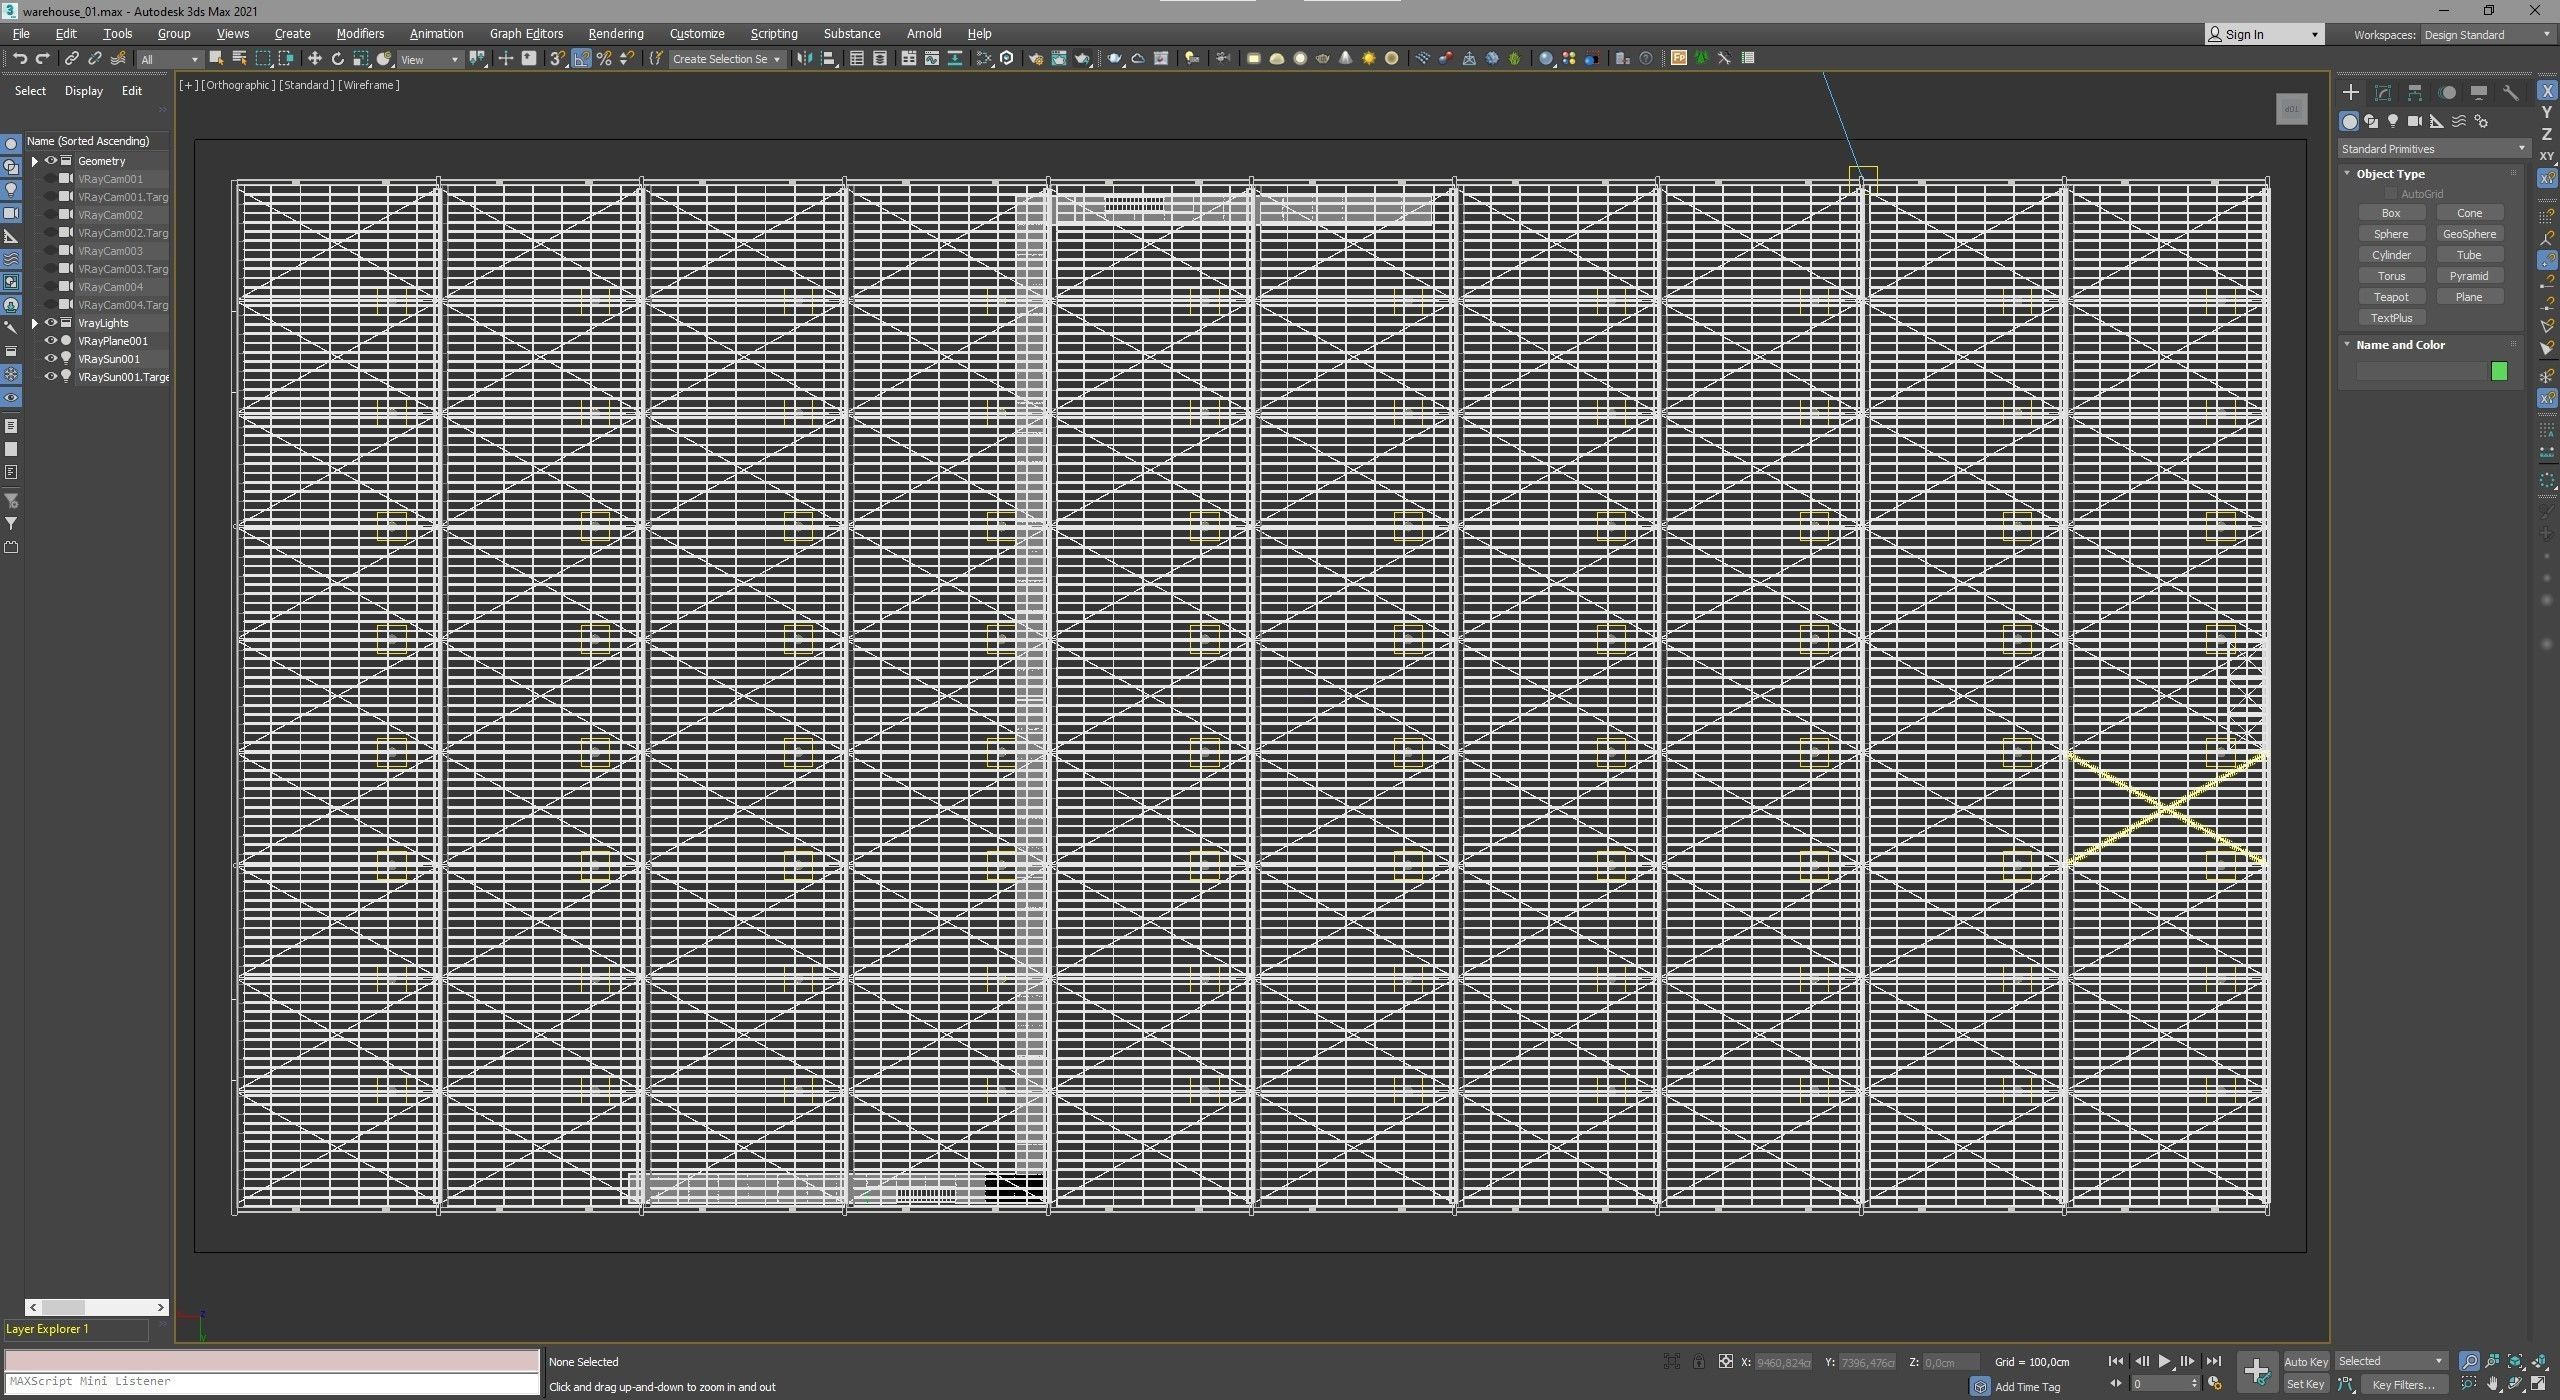Hide VRayPlane001 using its eye icon
The image size is (2560, 1400).
51,341
